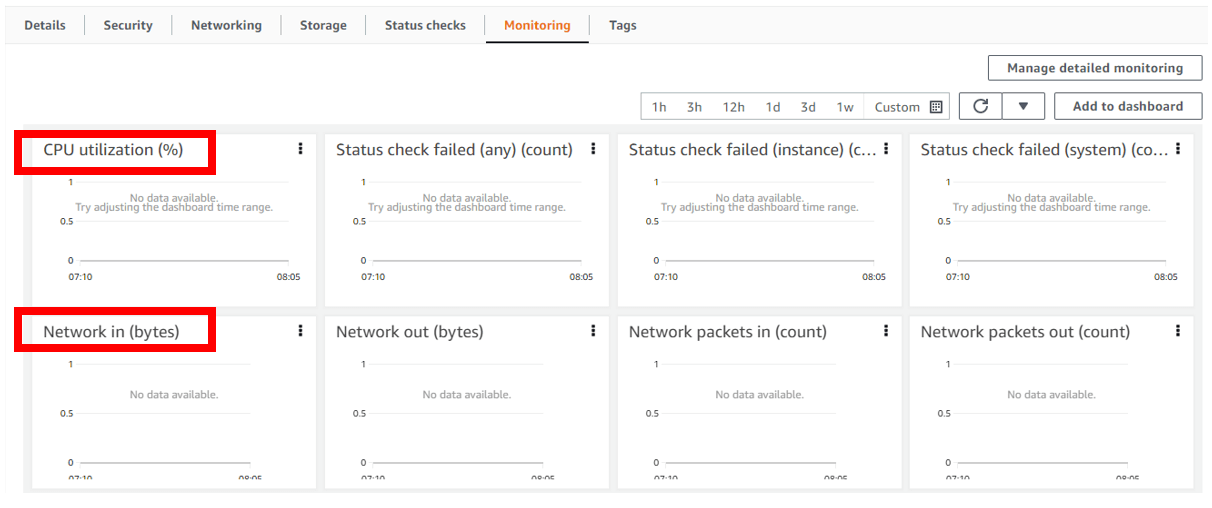The height and width of the screenshot is (508, 1212).
Task: Open the Network out widget options menu
Action: [593, 331]
